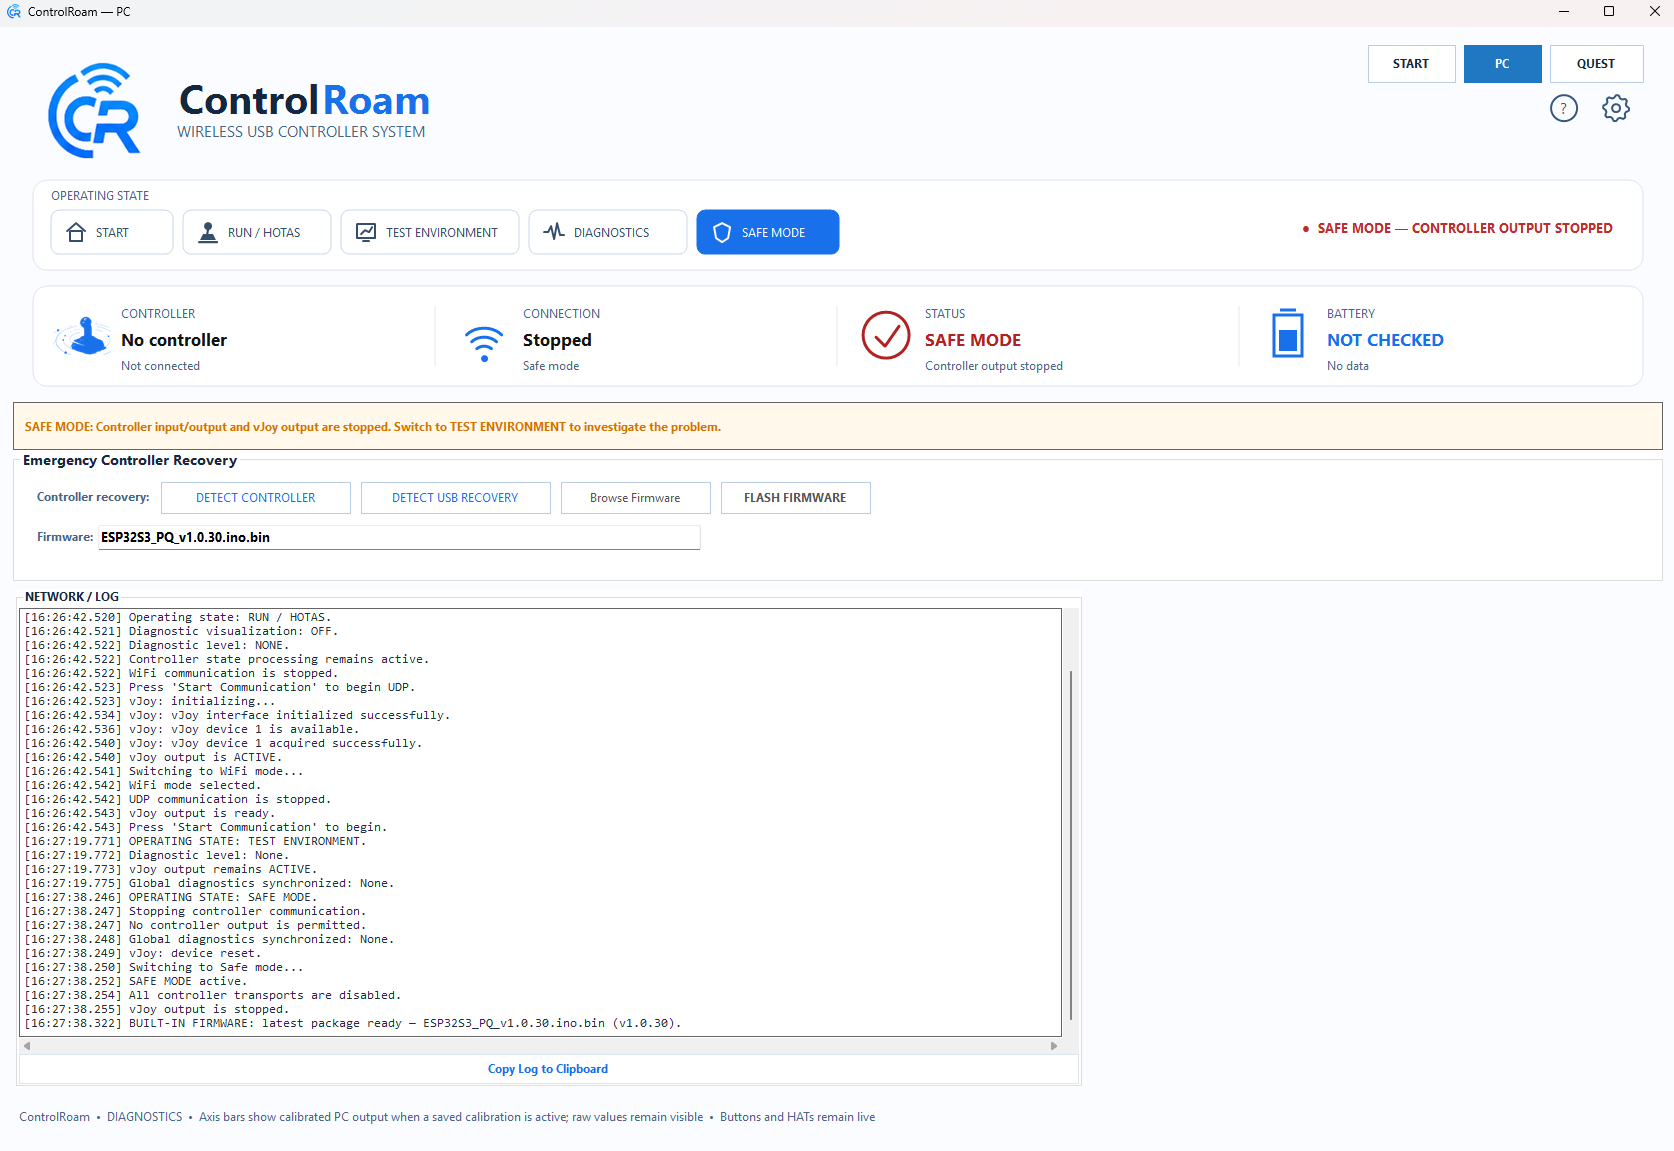Open the help question mark icon
Image resolution: width=1674 pixels, height=1151 pixels.
pyautogui.click(x=1563, y=108)
